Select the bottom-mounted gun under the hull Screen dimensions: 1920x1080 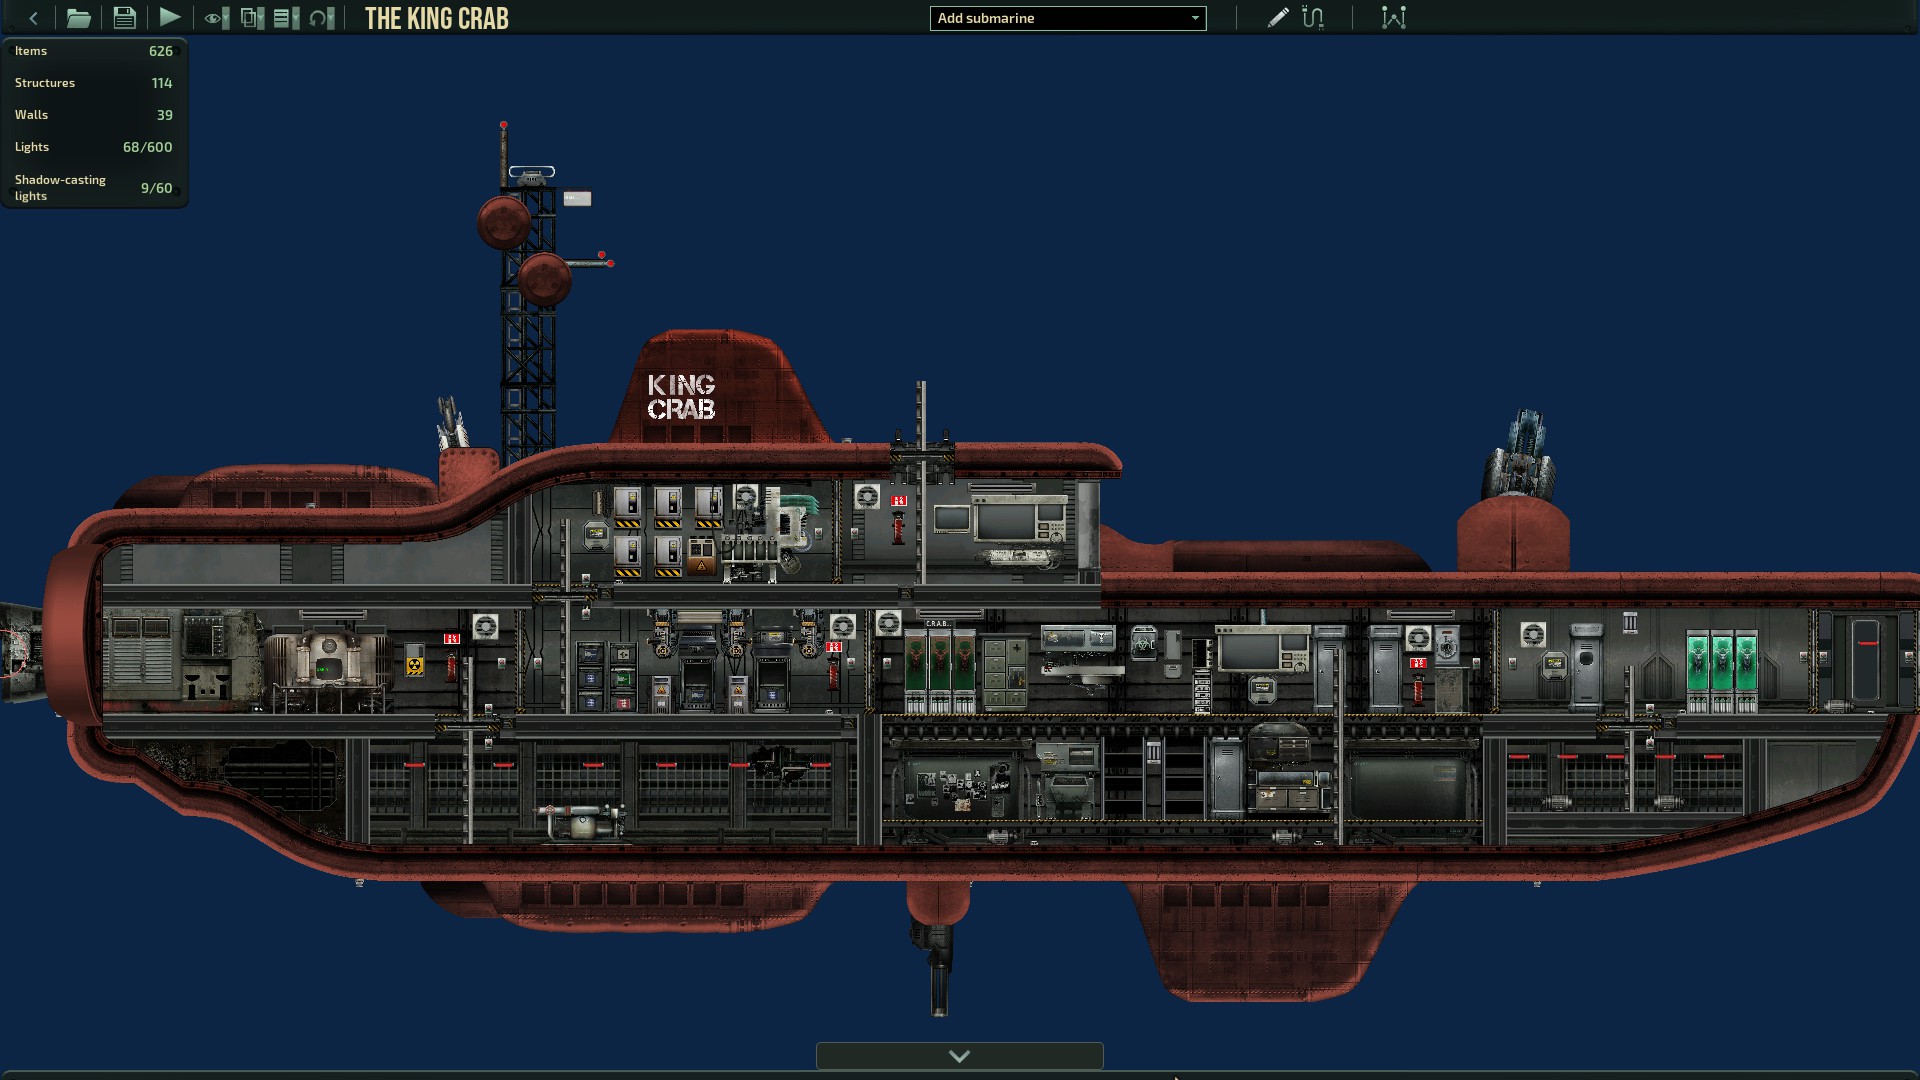(x=936, y=967)
